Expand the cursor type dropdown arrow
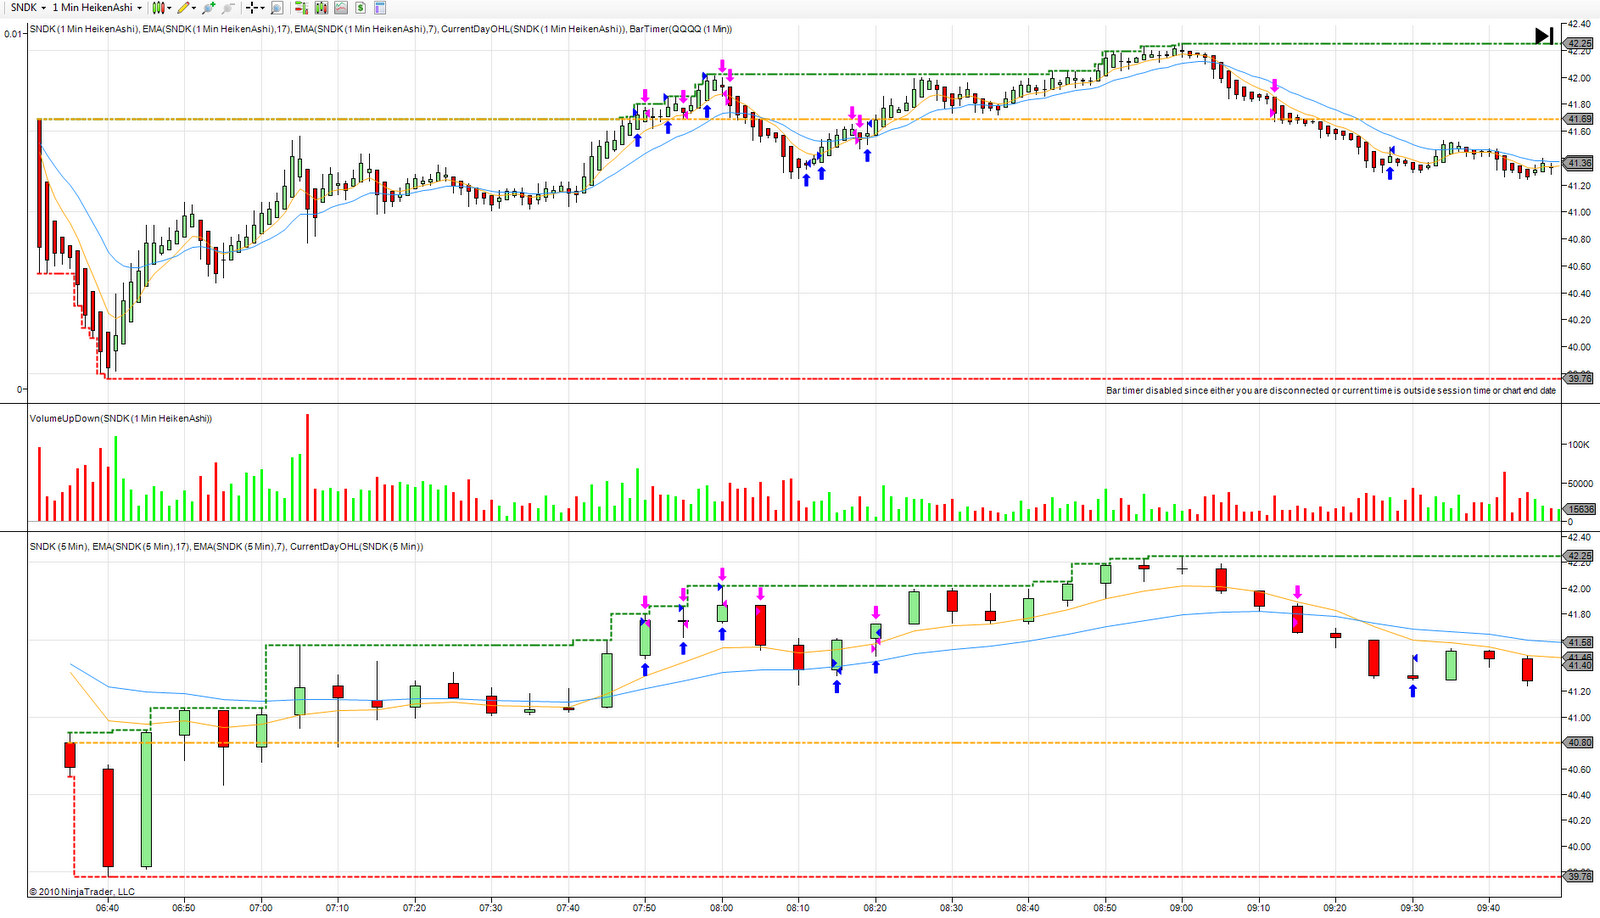The image size is (1600, 918). pos(262,8)
